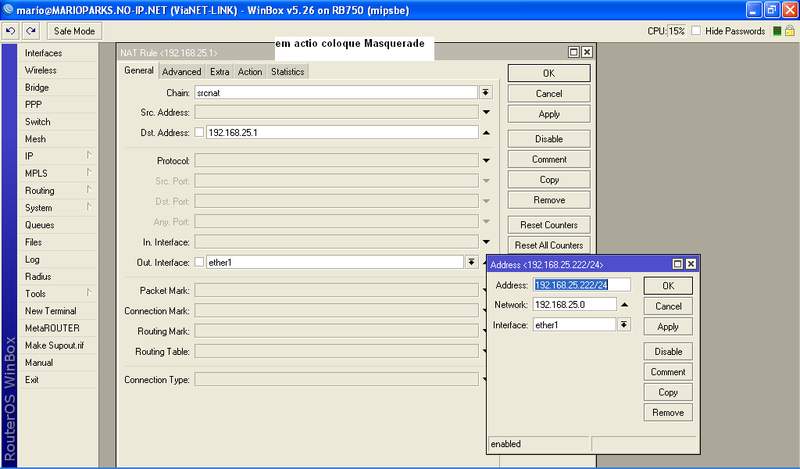800x469 pixels.
Task: Switch to the General tab
Action: (139, 70)
